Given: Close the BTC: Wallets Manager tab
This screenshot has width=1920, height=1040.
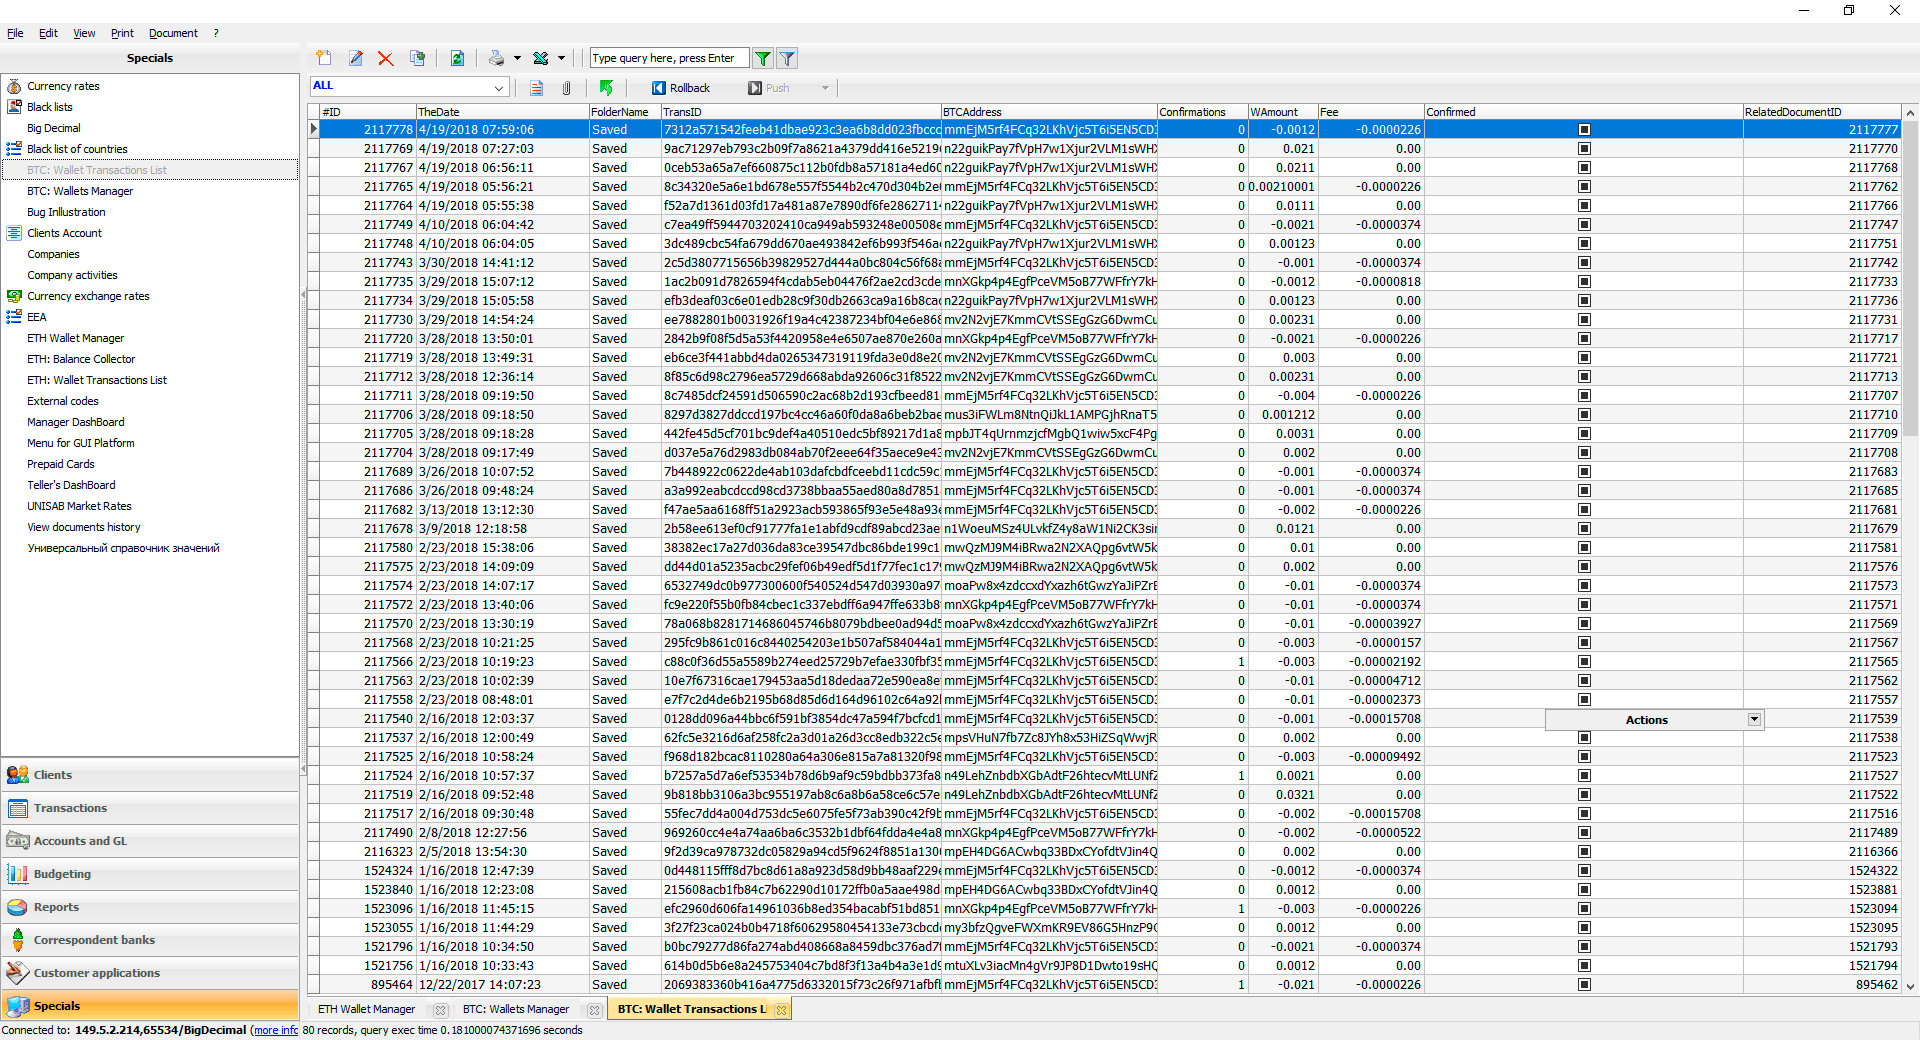Looking at the screenshot, I should pos(594,1010).
